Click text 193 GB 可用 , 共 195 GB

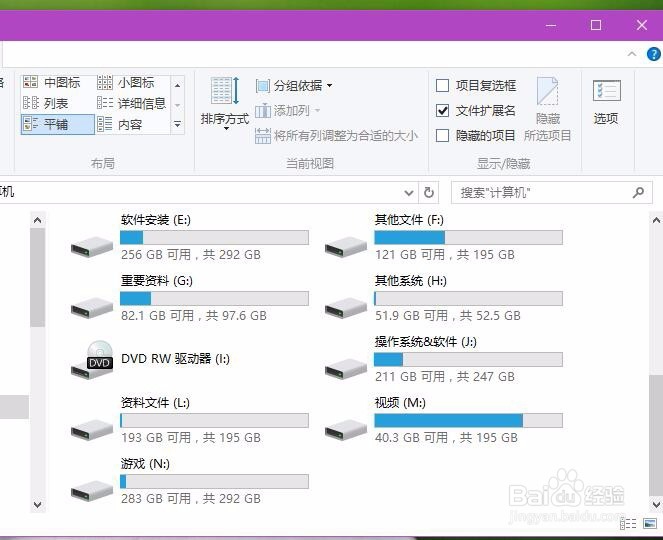(x=191, y=437)
